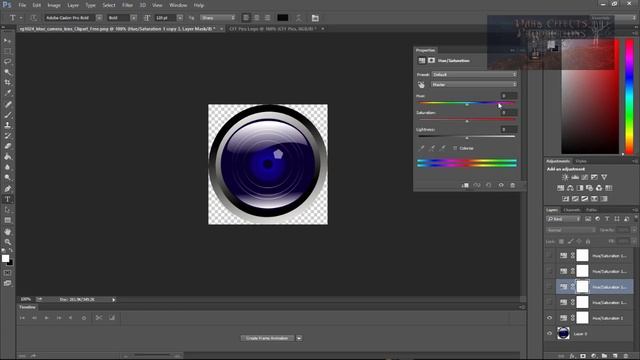640x360 pixels.
Task: Switch to the second document tab
Action: pos(273,29)
